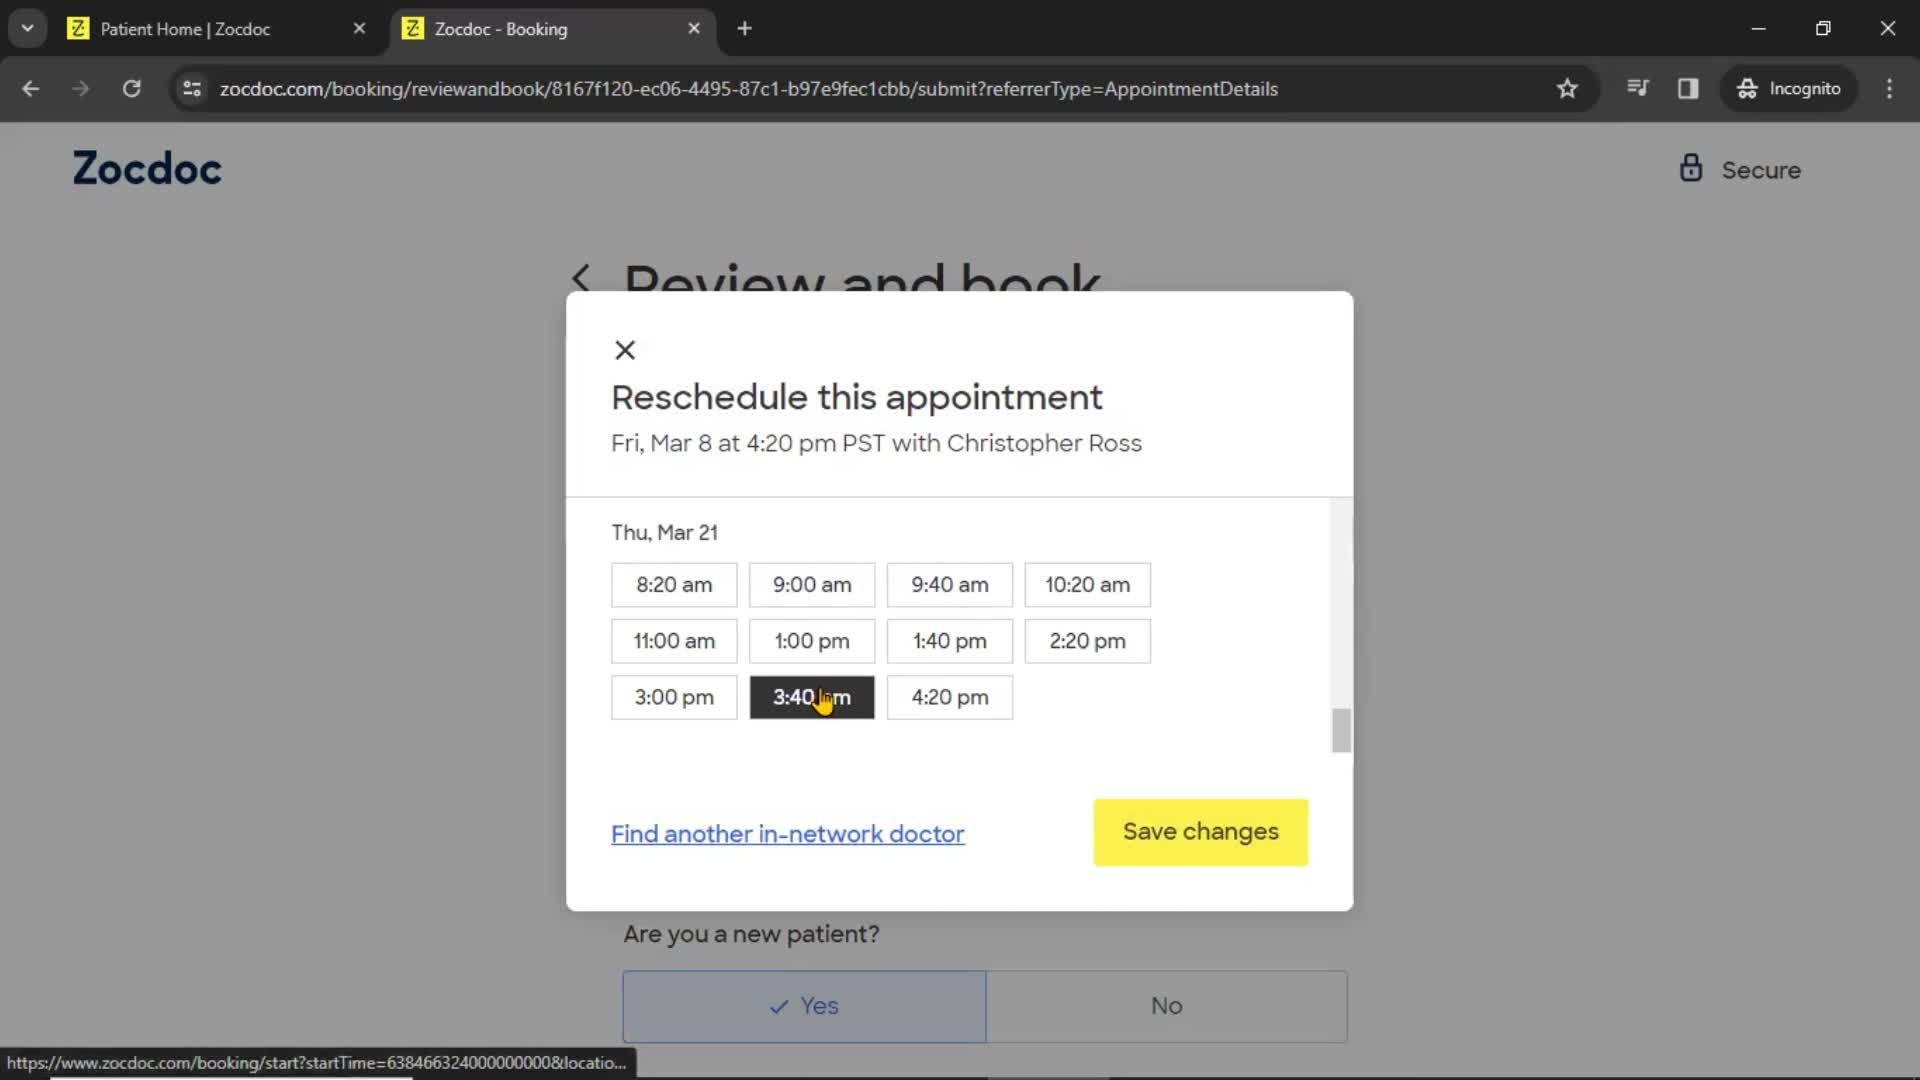Screen dimensions: 1920x1080
Task: Answer No to new patient question
Action: point(1166,1006)
